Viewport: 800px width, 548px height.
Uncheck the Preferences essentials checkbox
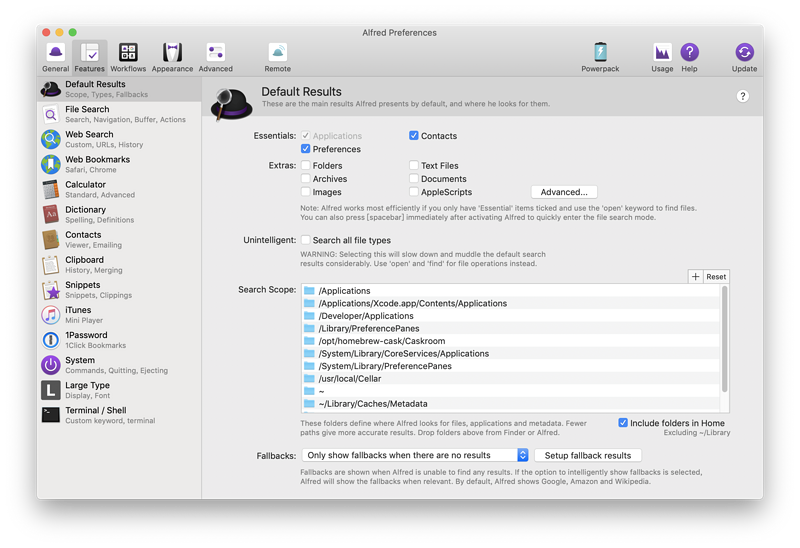[x=305, y=149]
